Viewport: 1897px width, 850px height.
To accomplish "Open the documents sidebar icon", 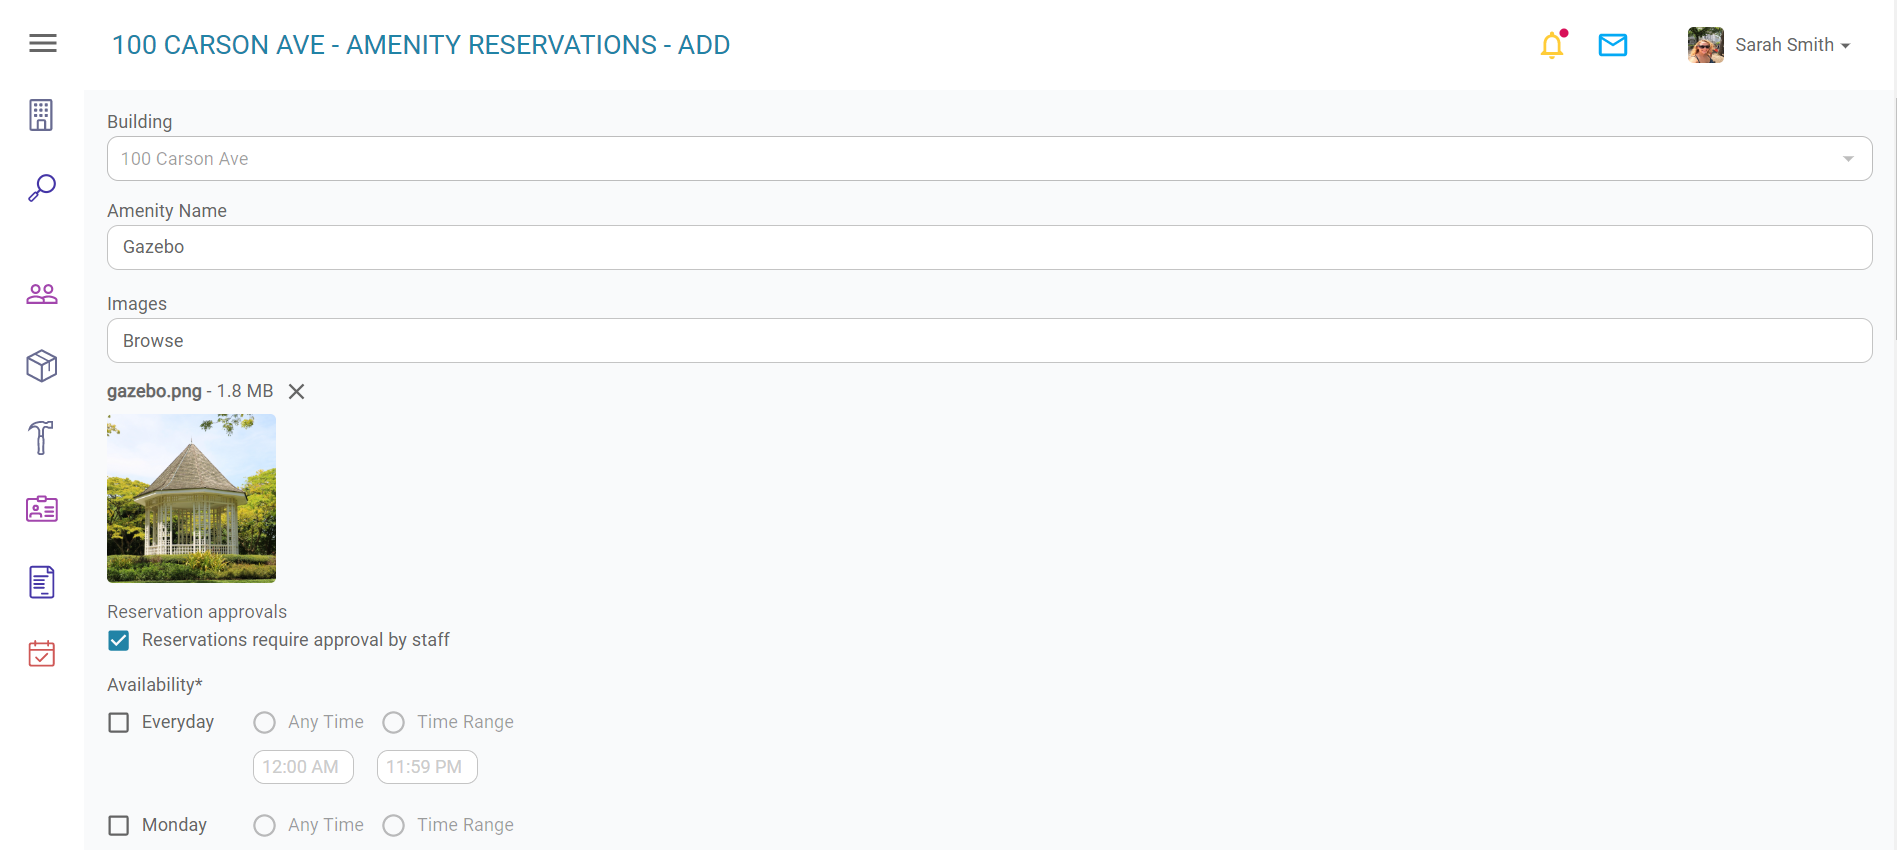I will coord(42,582).
